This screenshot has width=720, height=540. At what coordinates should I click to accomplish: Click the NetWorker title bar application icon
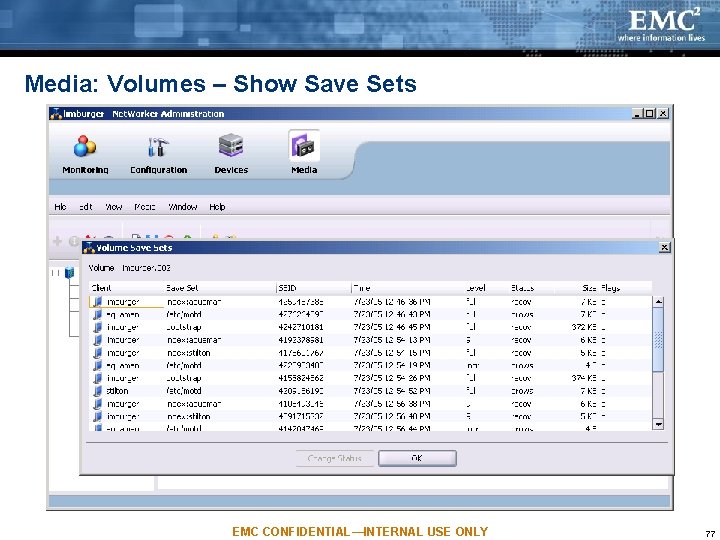56,113
